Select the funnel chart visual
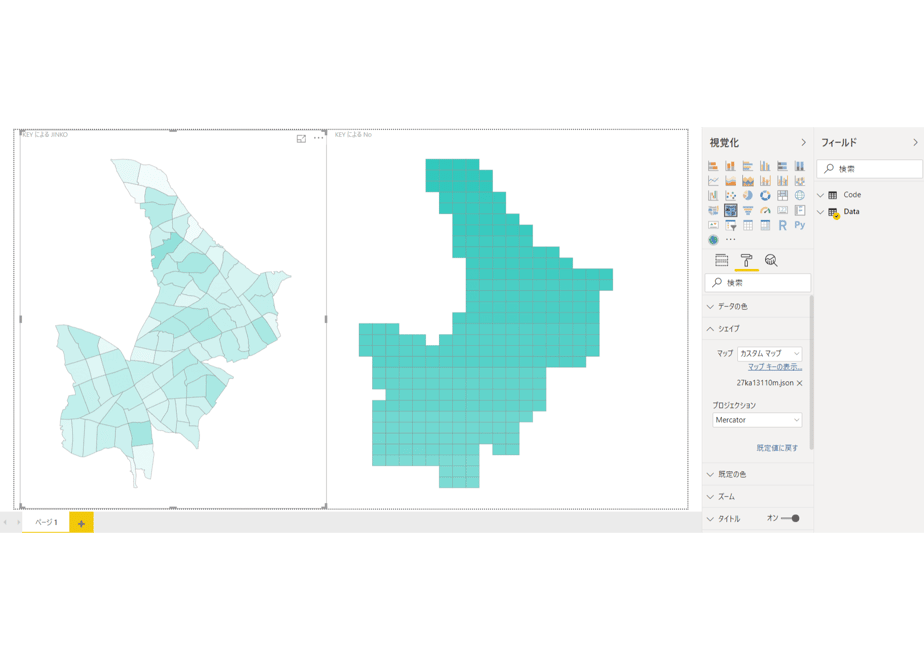 748,210
